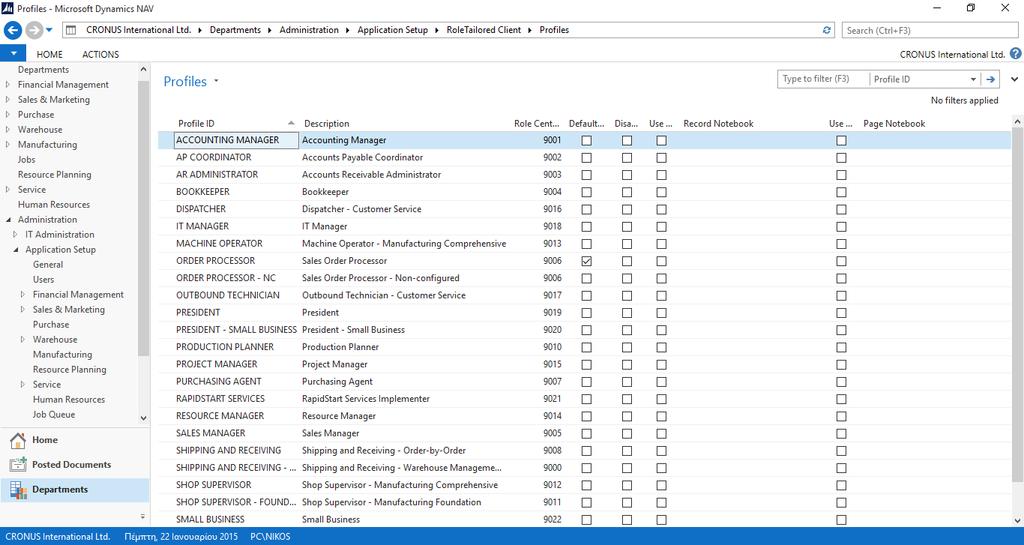Check Default checkbox for PROJECT MANAGER

586,364
